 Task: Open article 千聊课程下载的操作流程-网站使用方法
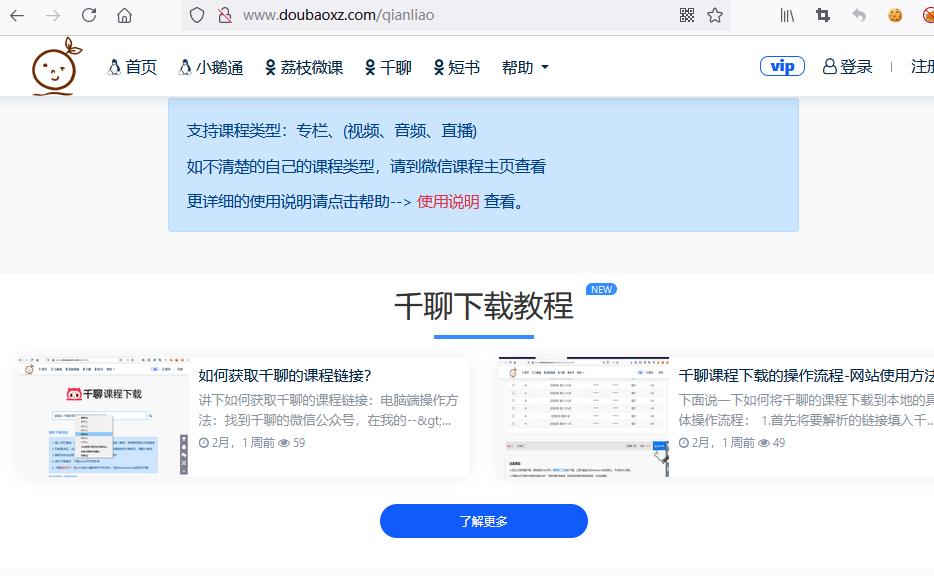[806, 375]
